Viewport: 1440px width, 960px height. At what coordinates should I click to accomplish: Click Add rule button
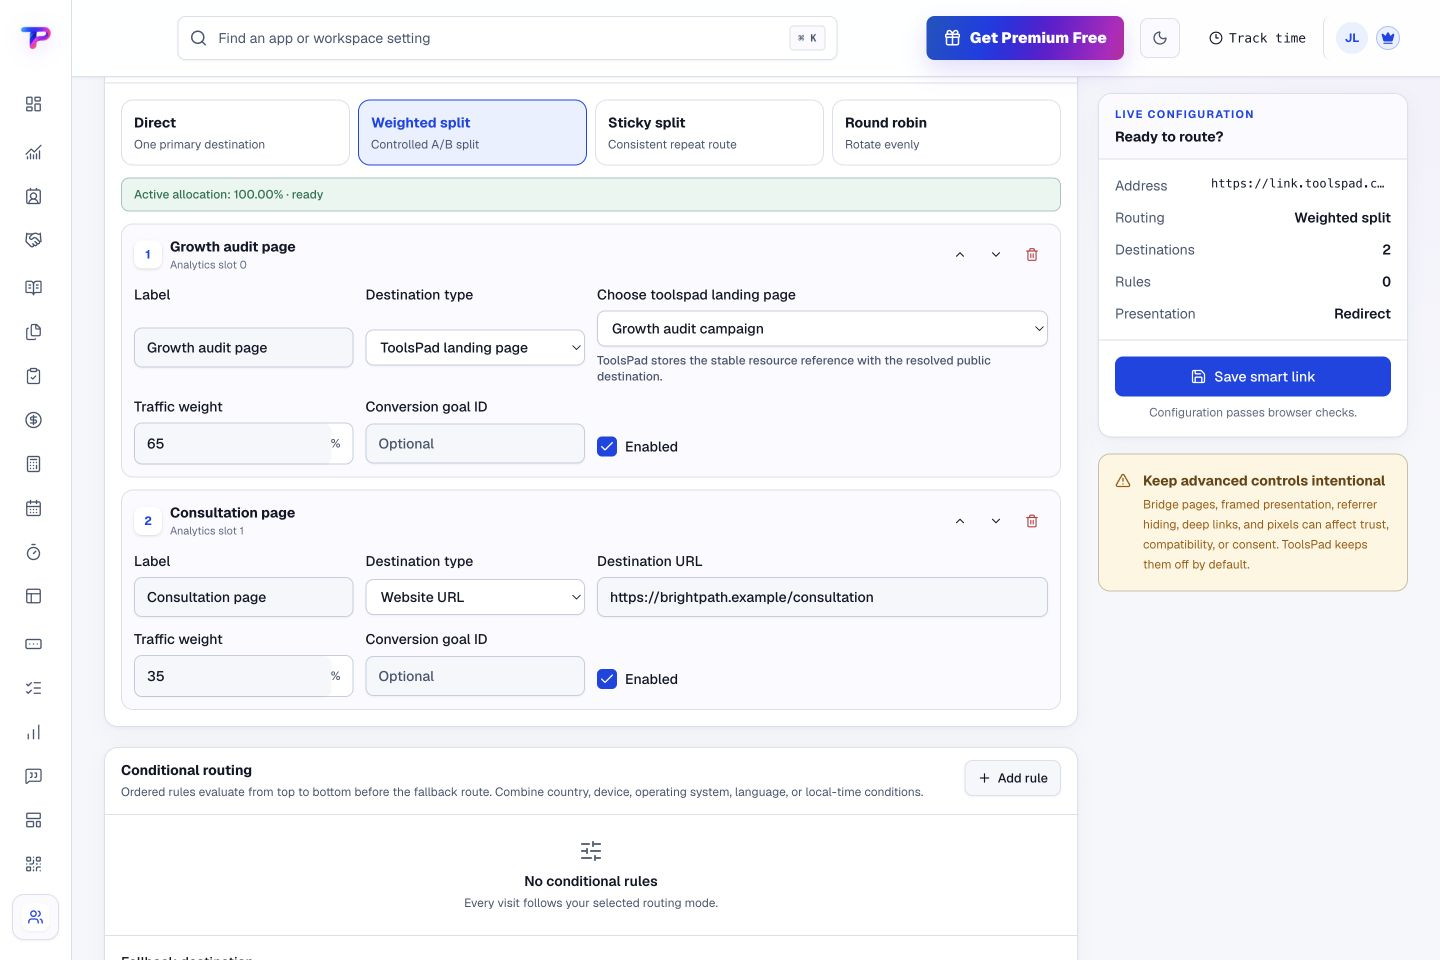pyautogui.click(x=1013, y=778)
